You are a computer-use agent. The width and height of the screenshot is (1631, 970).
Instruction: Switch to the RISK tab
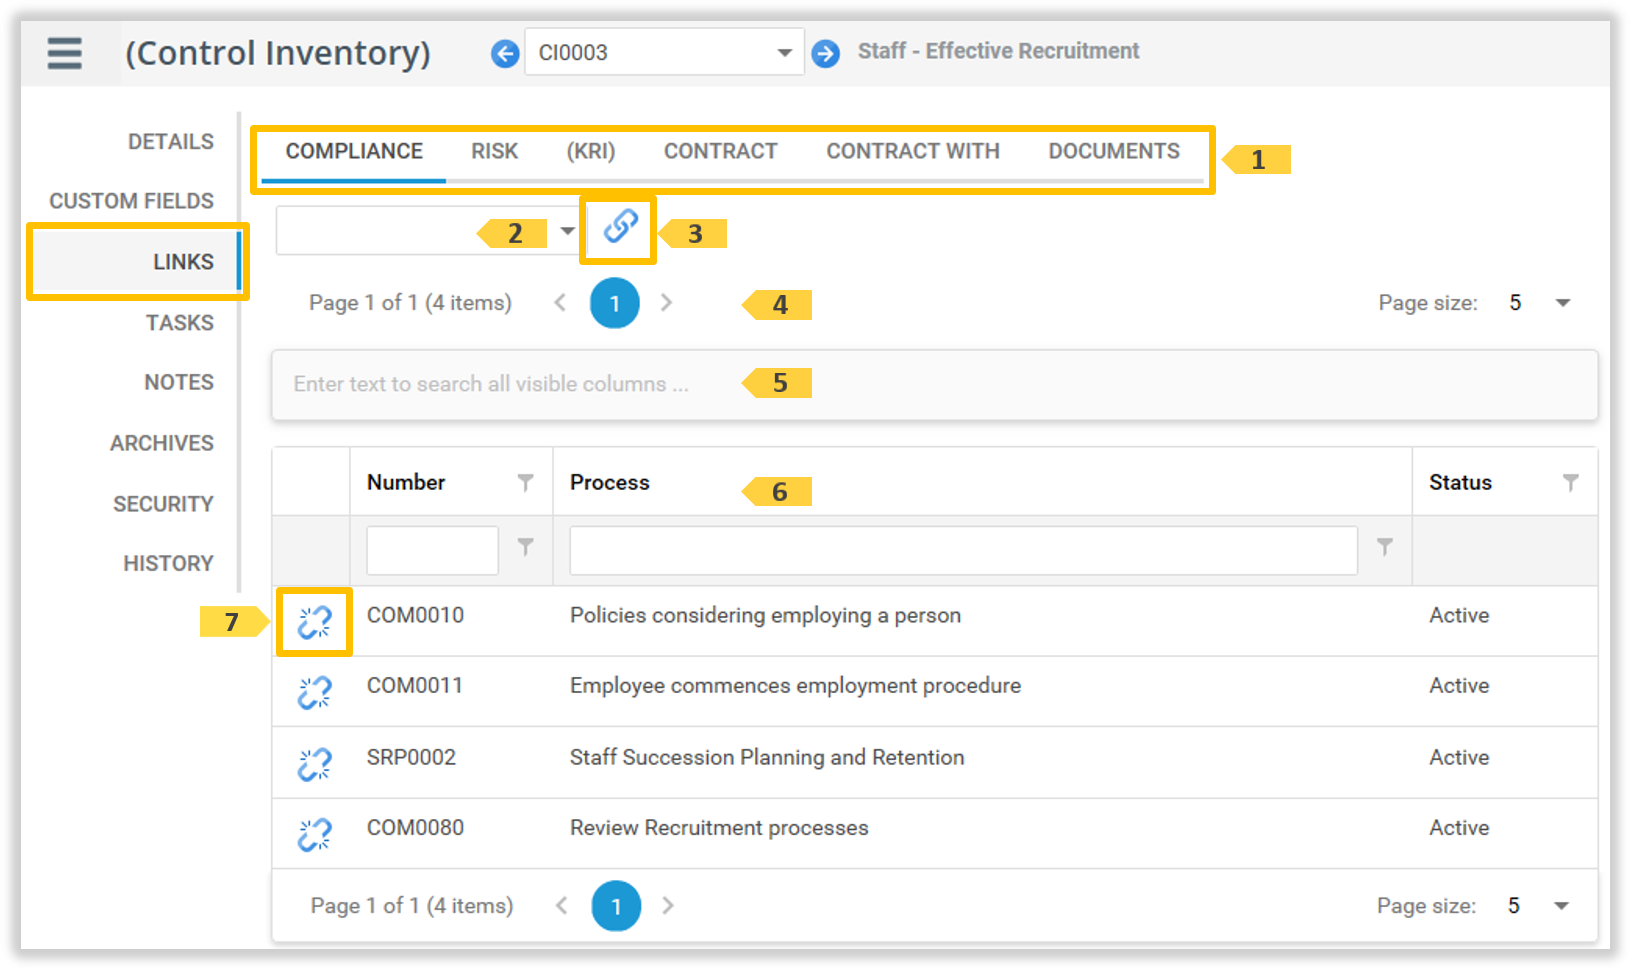click(x=494, y=151)
